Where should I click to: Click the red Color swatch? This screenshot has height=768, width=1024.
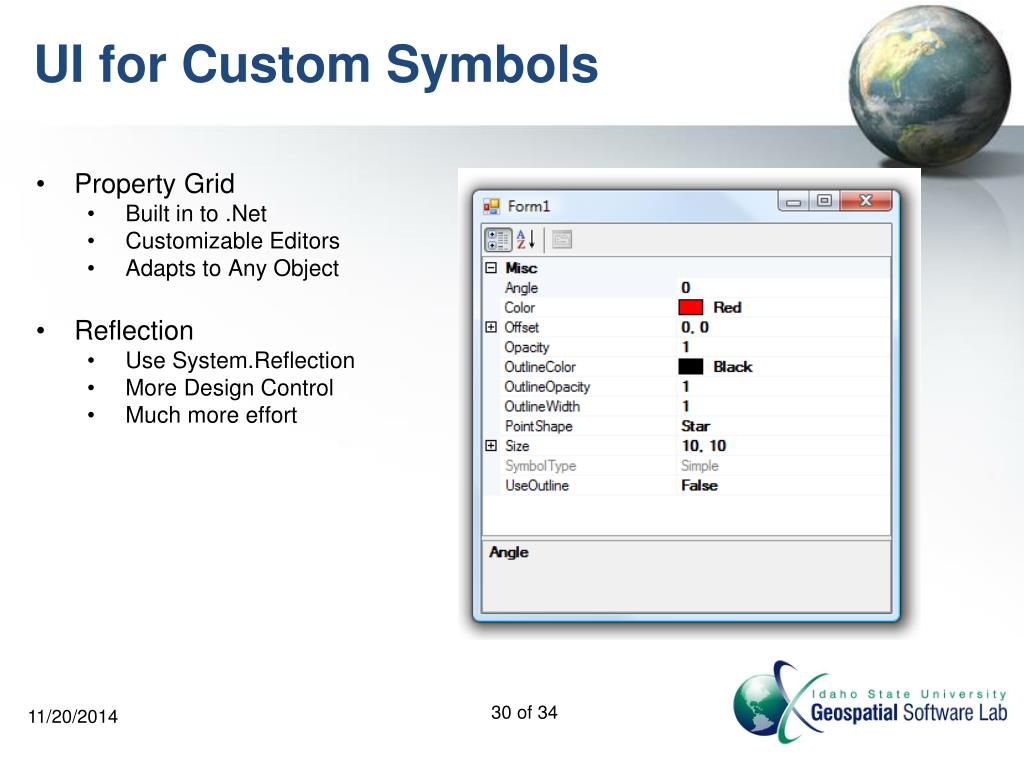[690, 308]
